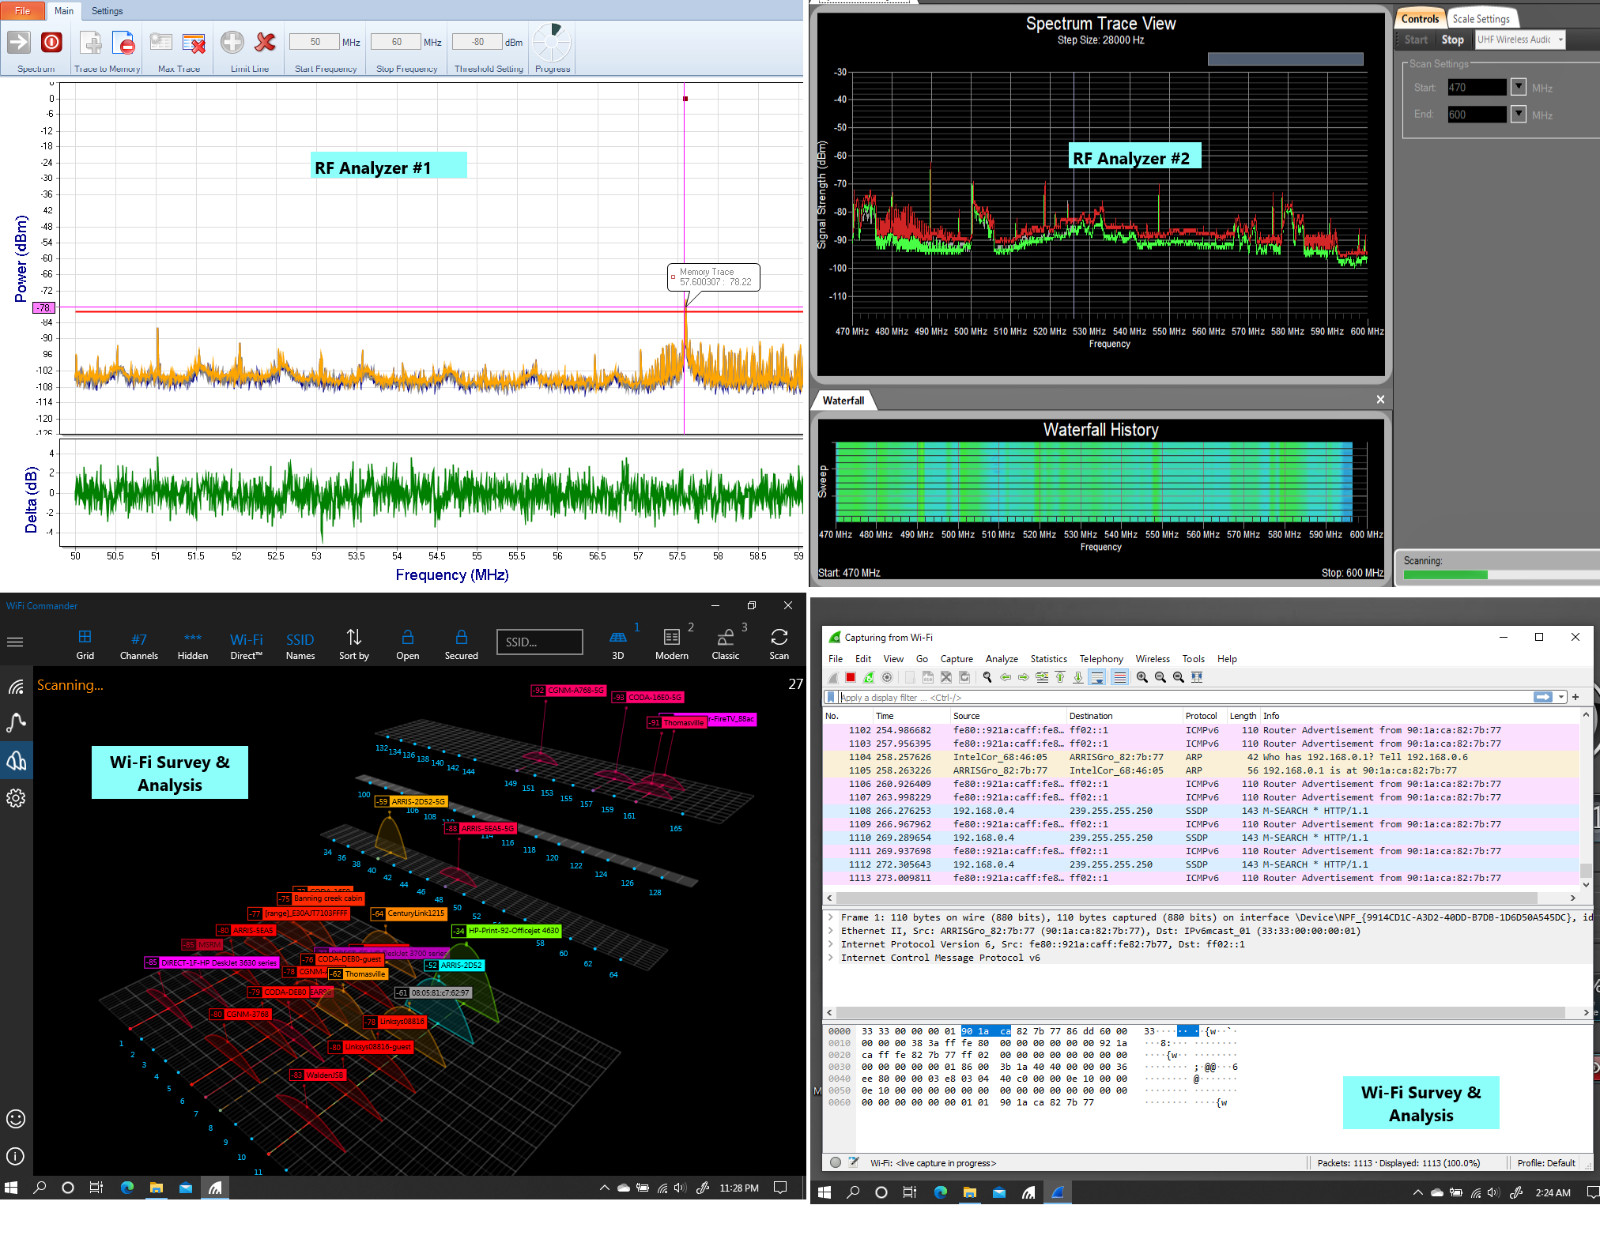This screenshot has width=1600, height=1254.
Task: Open the Statistics menu in Wireshark
Action: click(x=1048, y=659)
